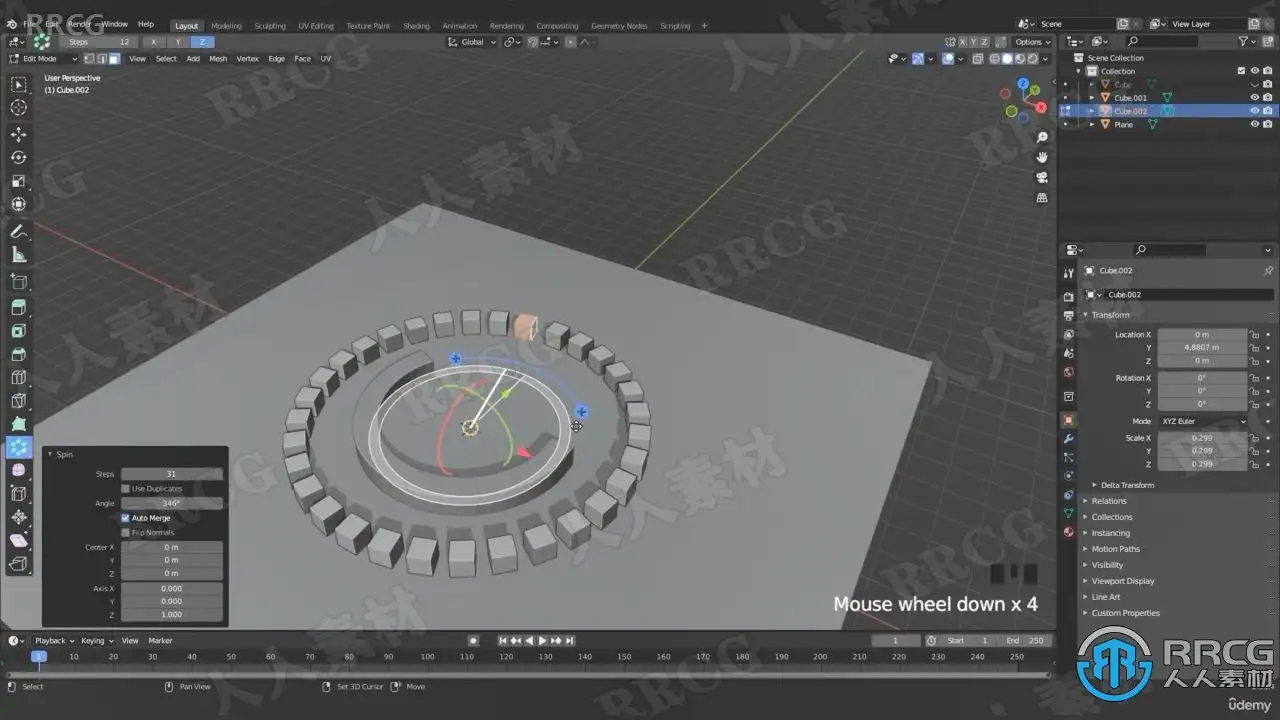Open XYZ Euler rotation mode dropdown
This screenshot has height=720, width=1280.
pos(1203,421)
